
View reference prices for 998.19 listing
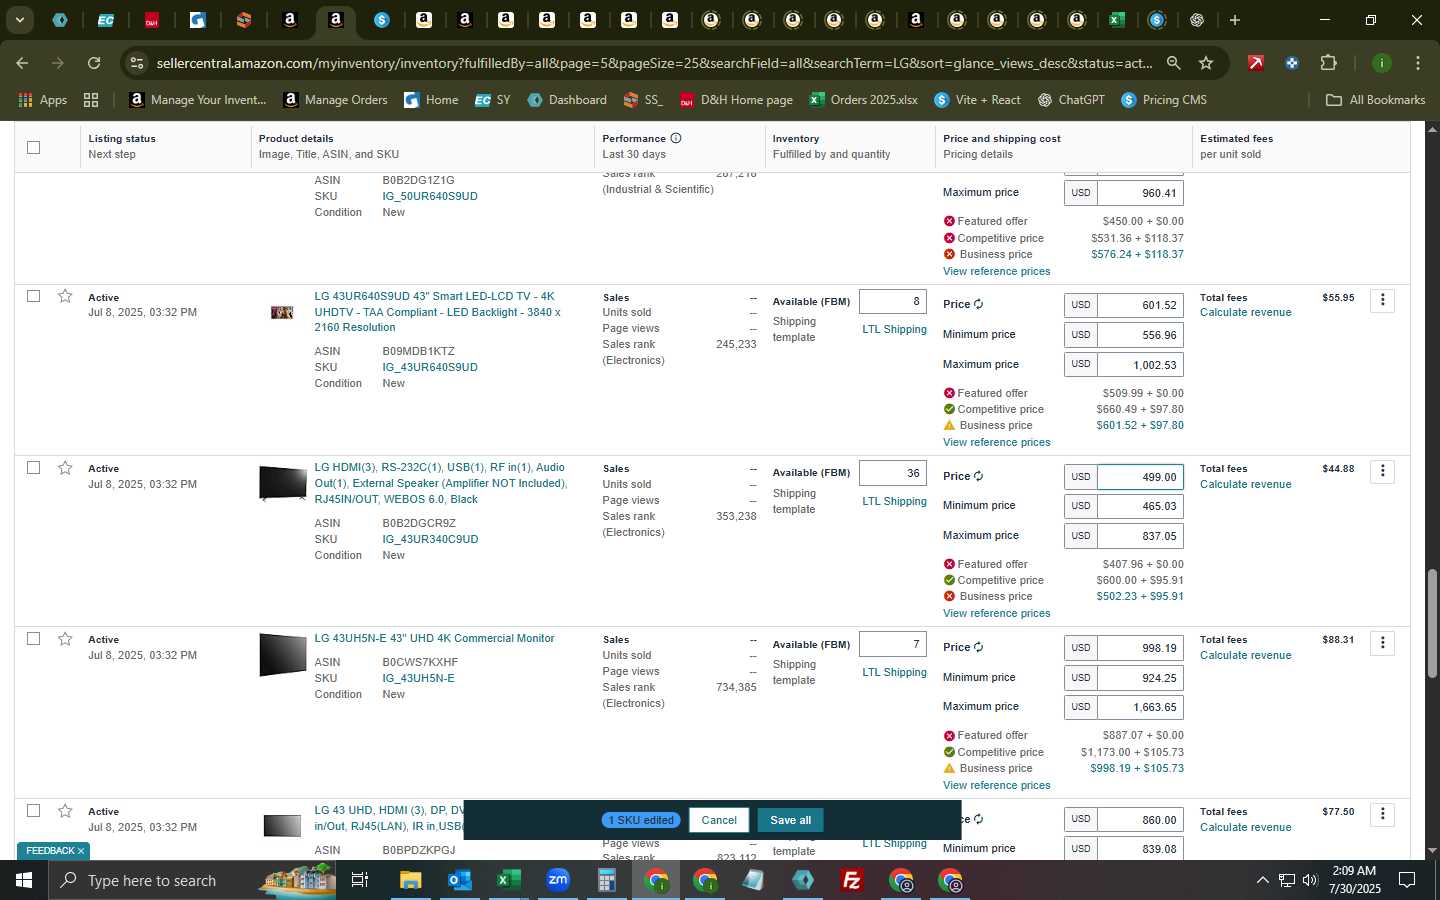(x=996, y=785)
